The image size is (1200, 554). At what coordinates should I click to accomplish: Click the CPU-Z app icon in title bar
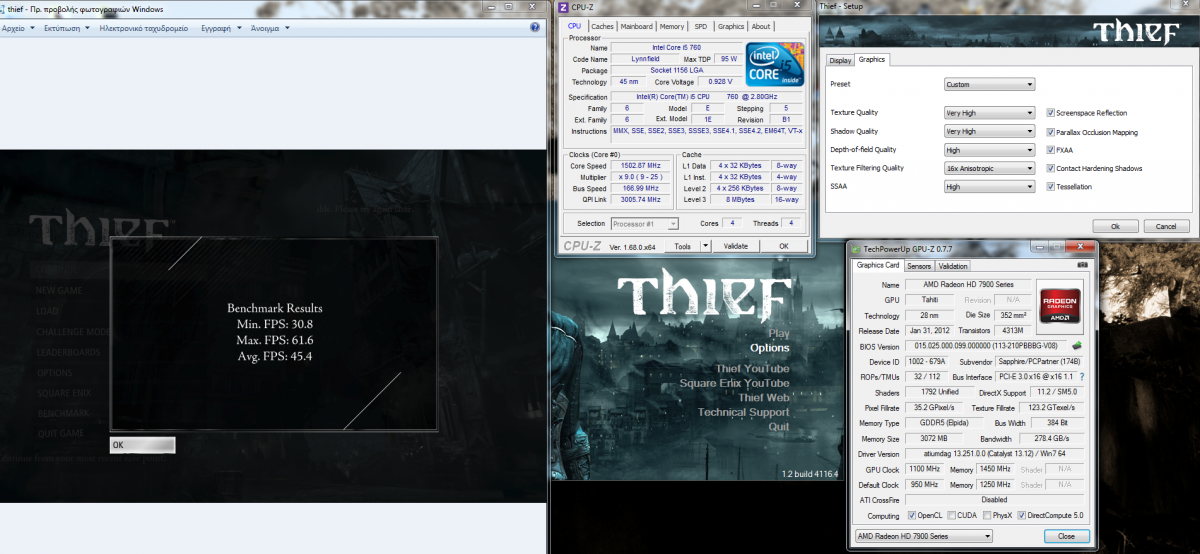tap(563, 8)
